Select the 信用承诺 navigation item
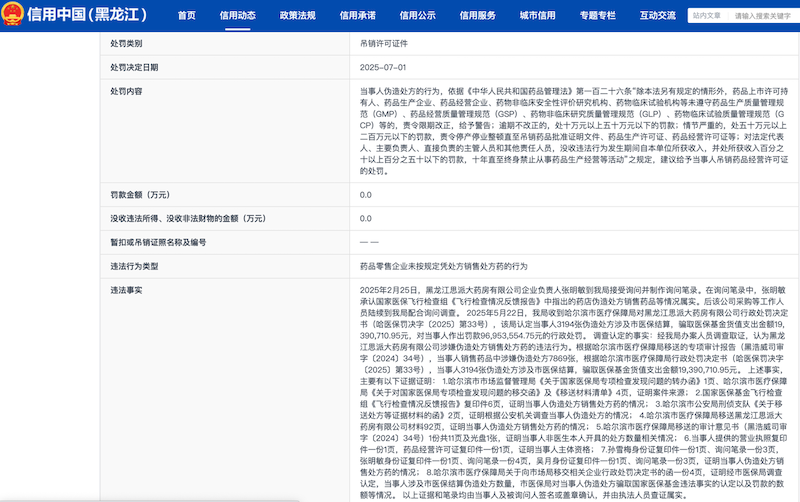 (358, 16)
